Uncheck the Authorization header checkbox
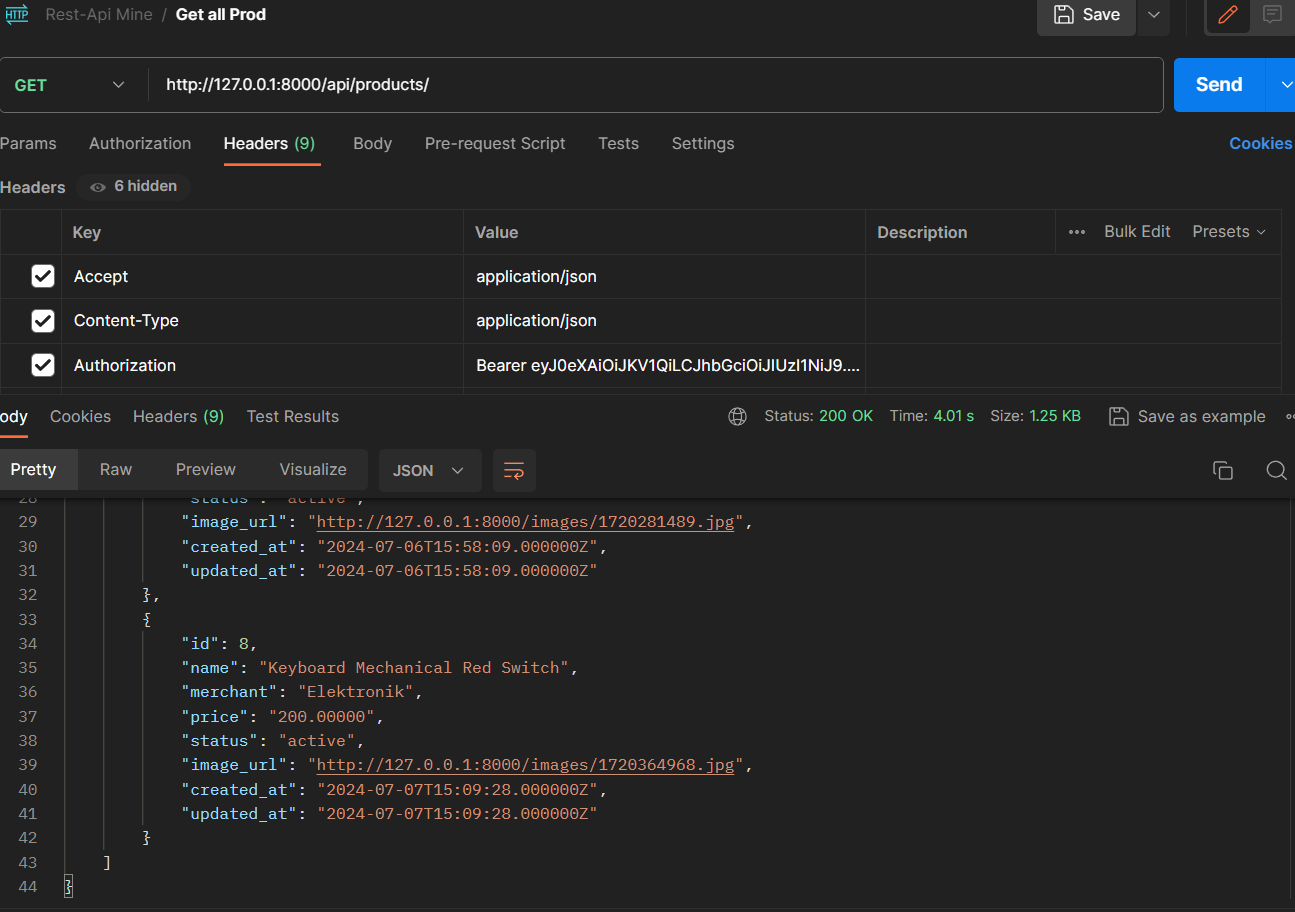Screen dimensions: 1295x912 coord(43,365)
